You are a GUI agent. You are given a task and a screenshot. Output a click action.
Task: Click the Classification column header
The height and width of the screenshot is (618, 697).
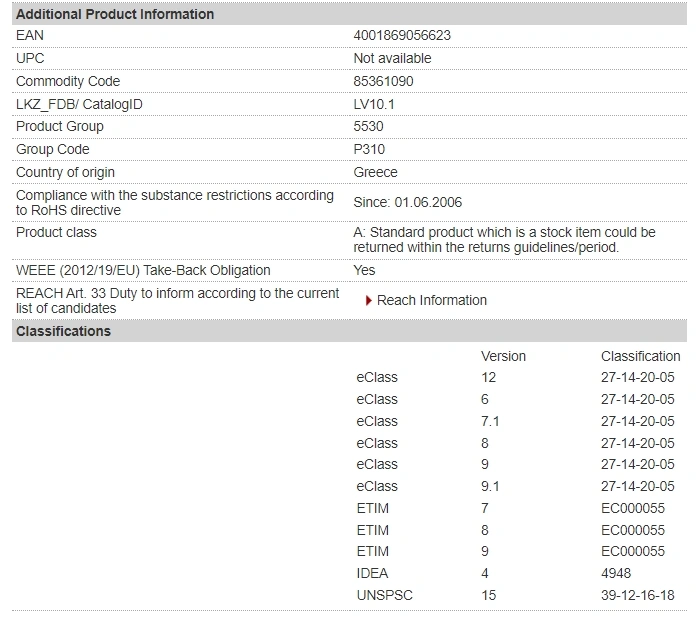click(641, 356)
